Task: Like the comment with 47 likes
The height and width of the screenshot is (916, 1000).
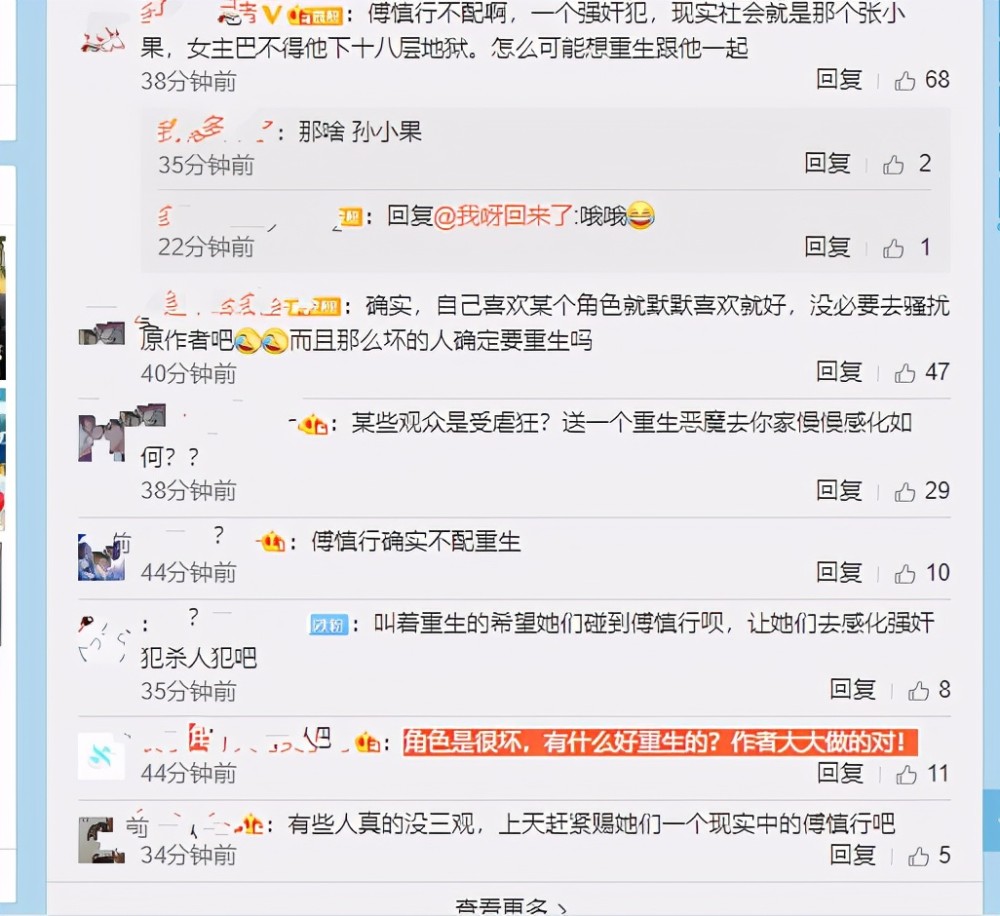Action: pyautogui.click(x=904, y=373)
